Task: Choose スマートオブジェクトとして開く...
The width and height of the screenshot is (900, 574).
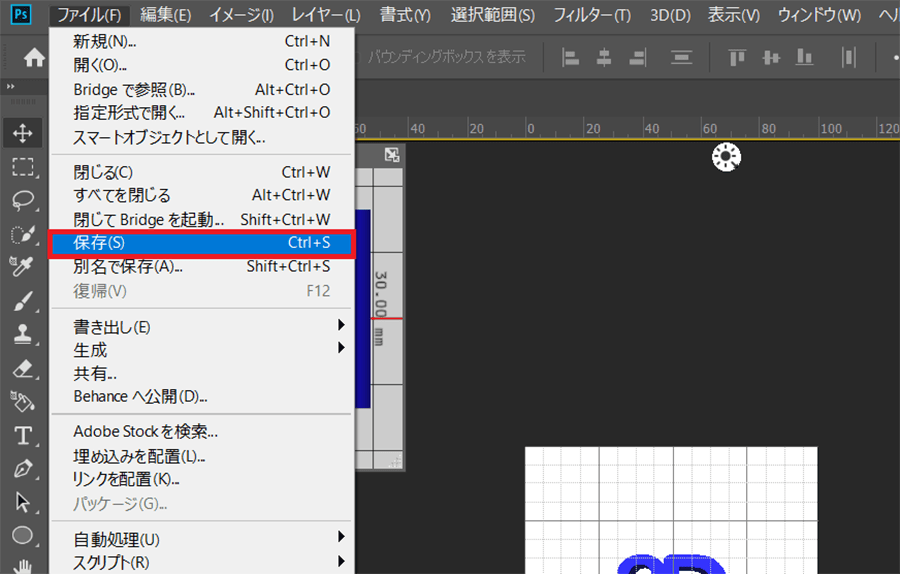Action: point(201,137)
